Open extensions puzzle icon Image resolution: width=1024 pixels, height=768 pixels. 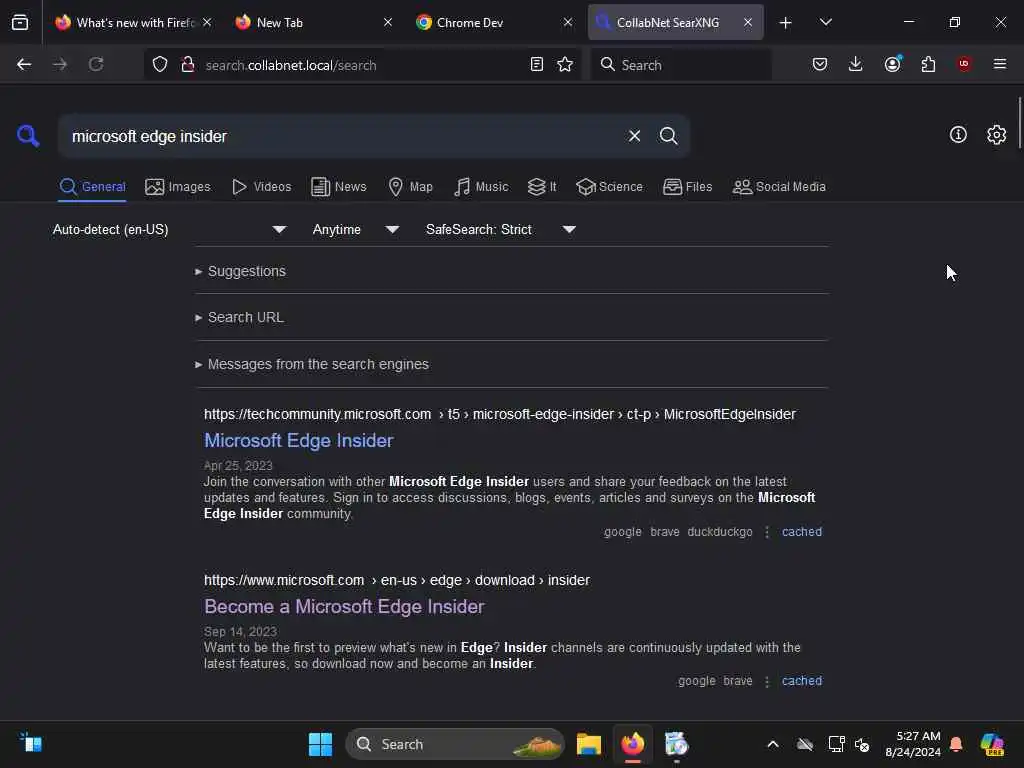(928, 64)
